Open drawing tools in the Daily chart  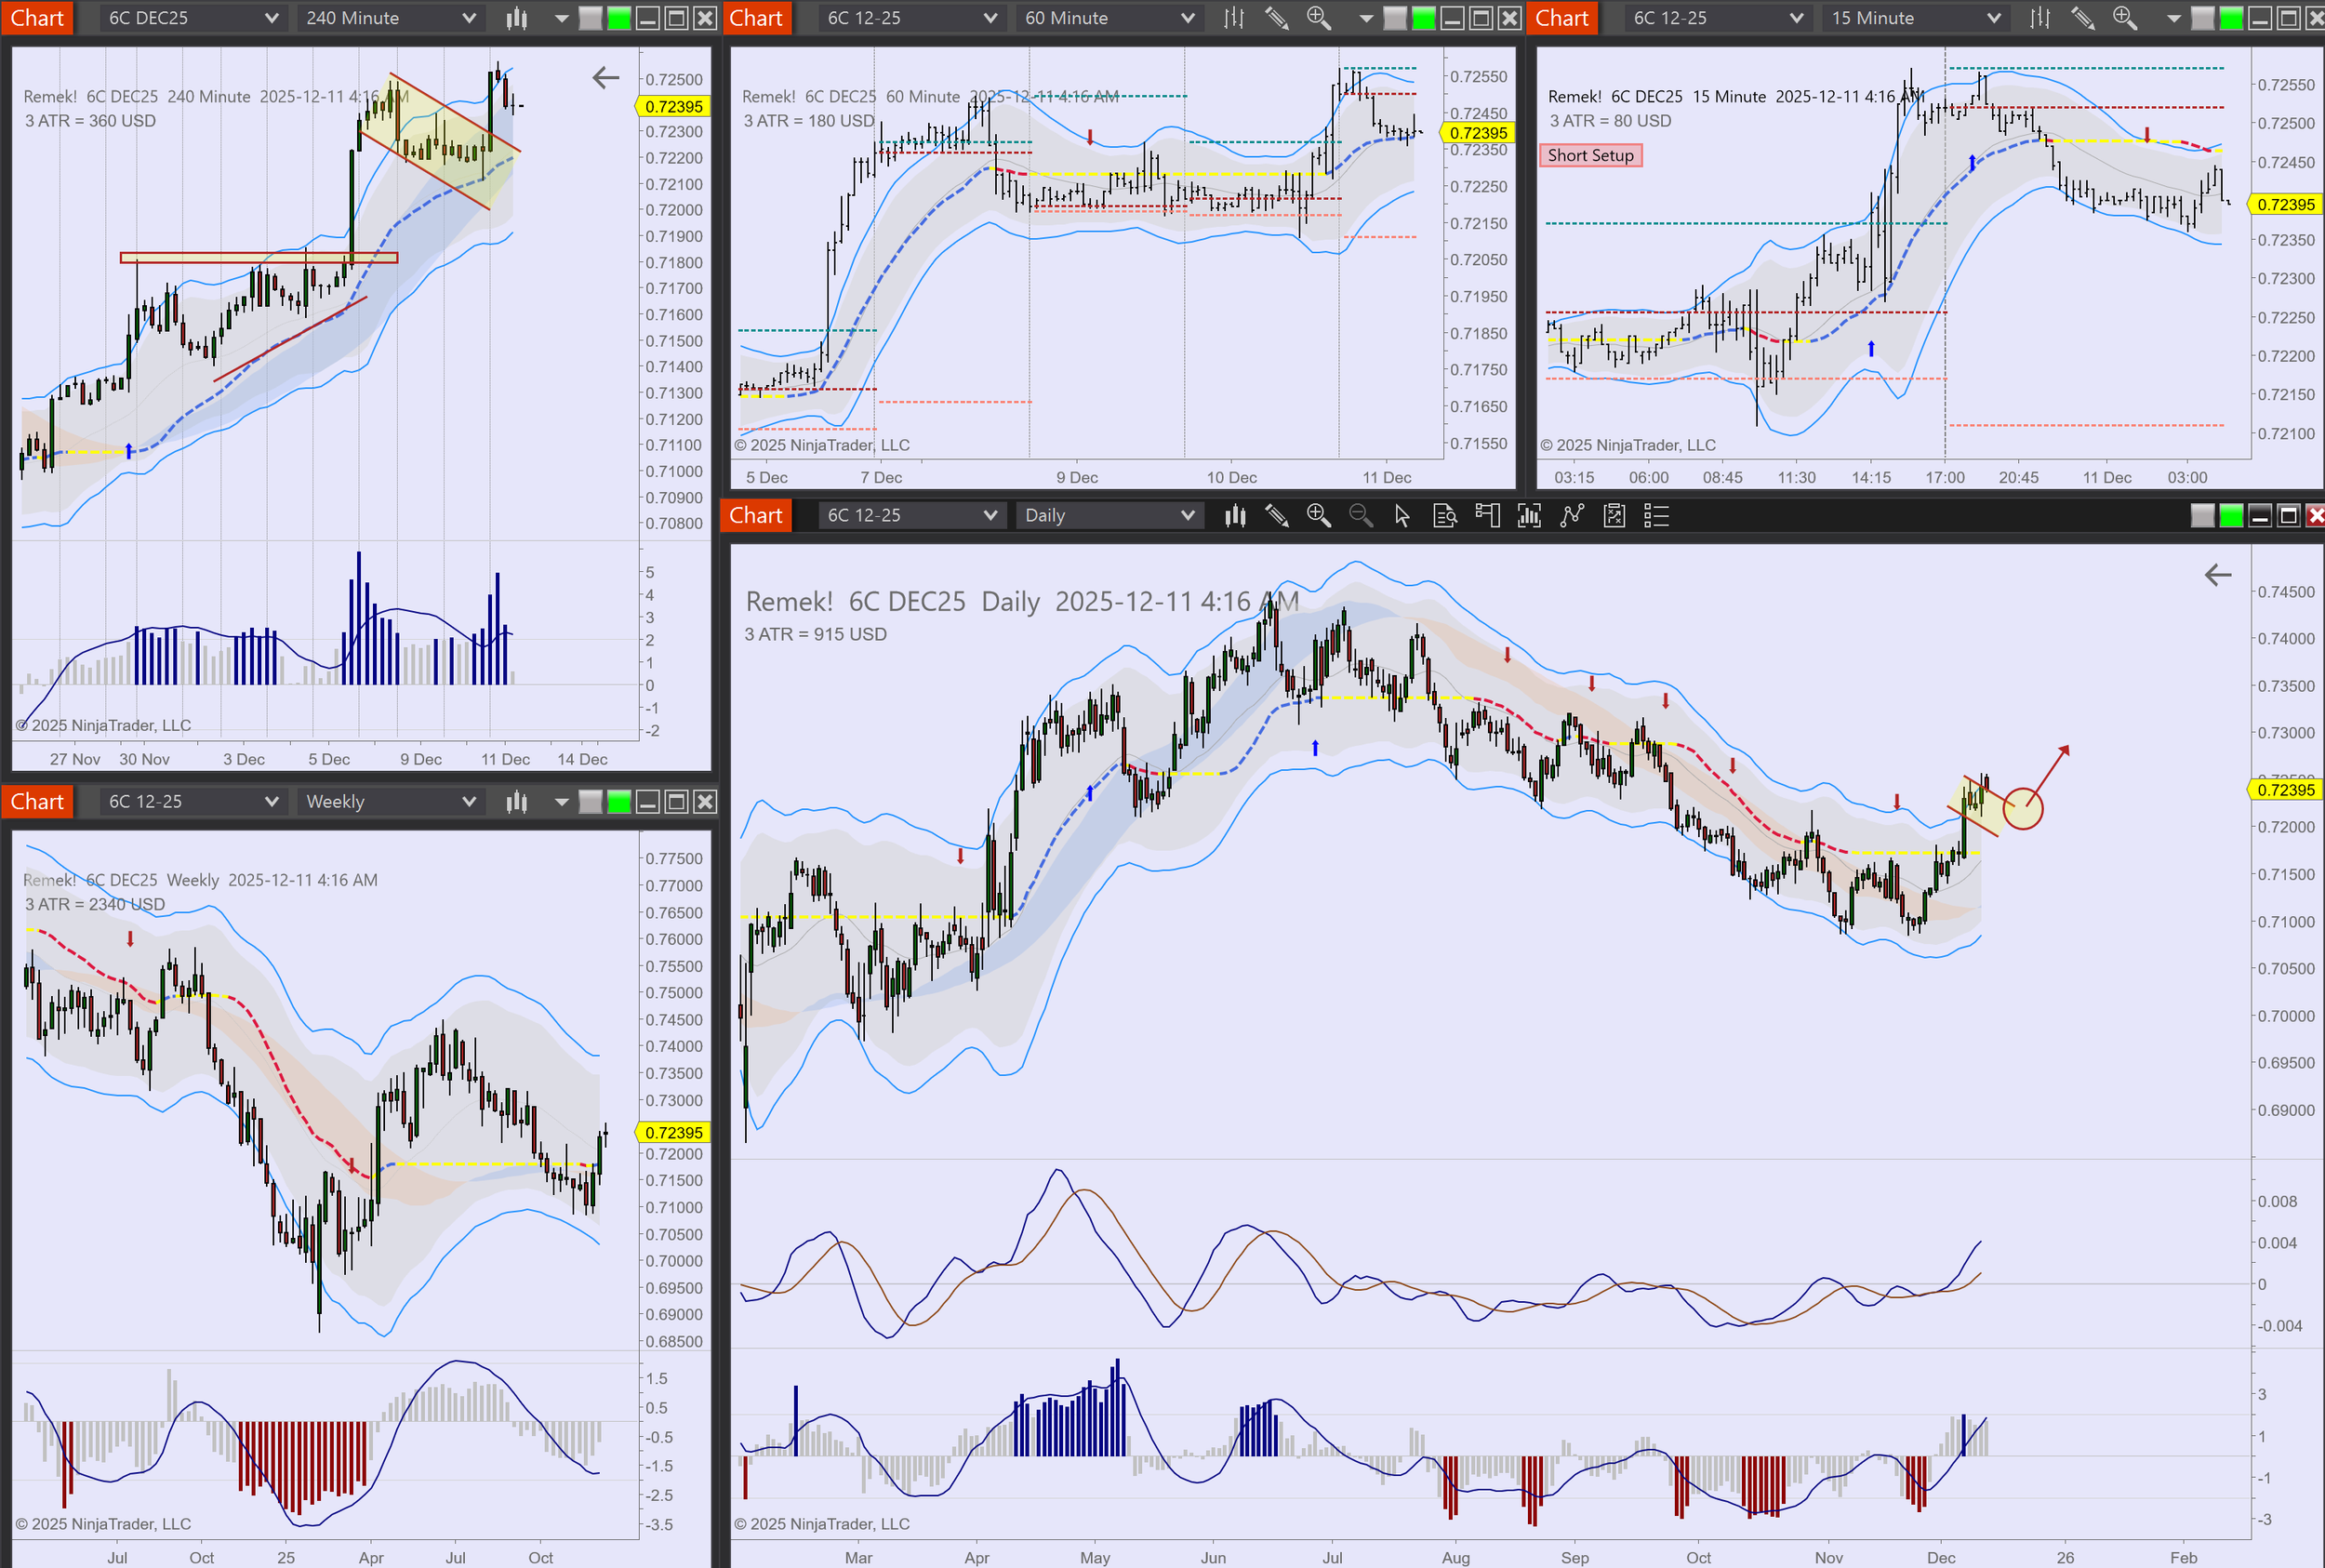[1276, 515]
